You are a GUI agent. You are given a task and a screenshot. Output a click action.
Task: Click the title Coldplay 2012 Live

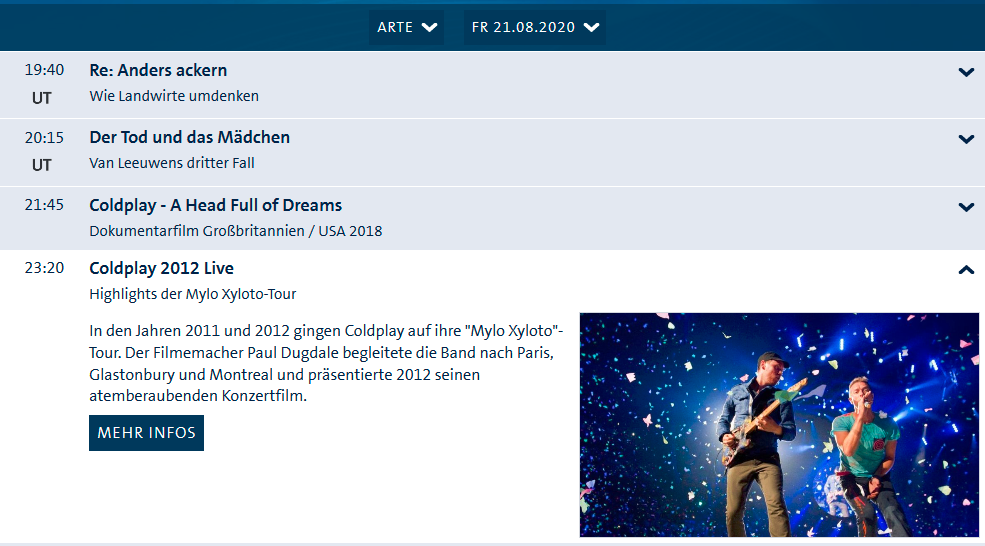point(161,268)
